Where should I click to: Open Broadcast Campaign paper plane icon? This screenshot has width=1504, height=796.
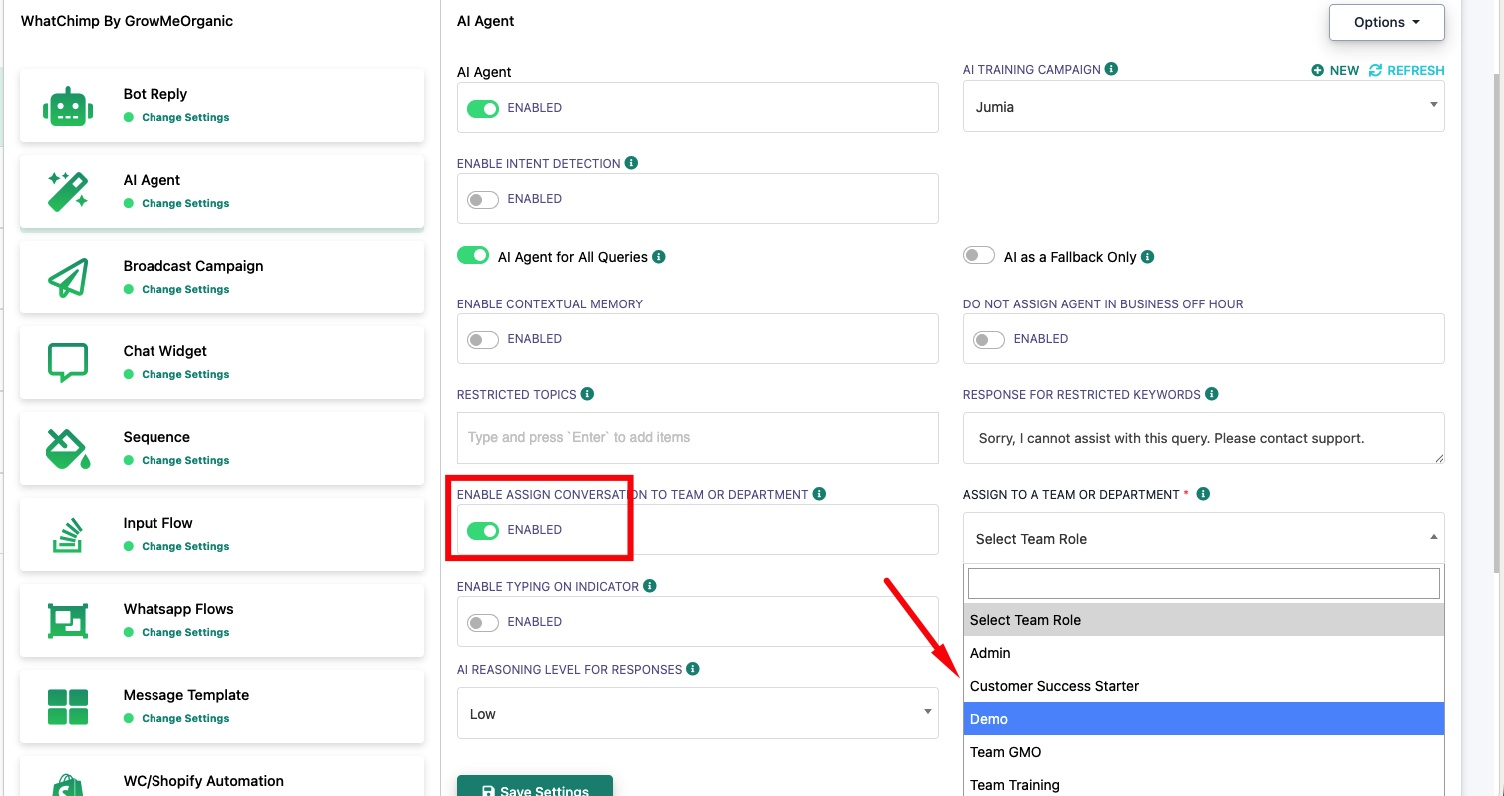pos(68,277)
